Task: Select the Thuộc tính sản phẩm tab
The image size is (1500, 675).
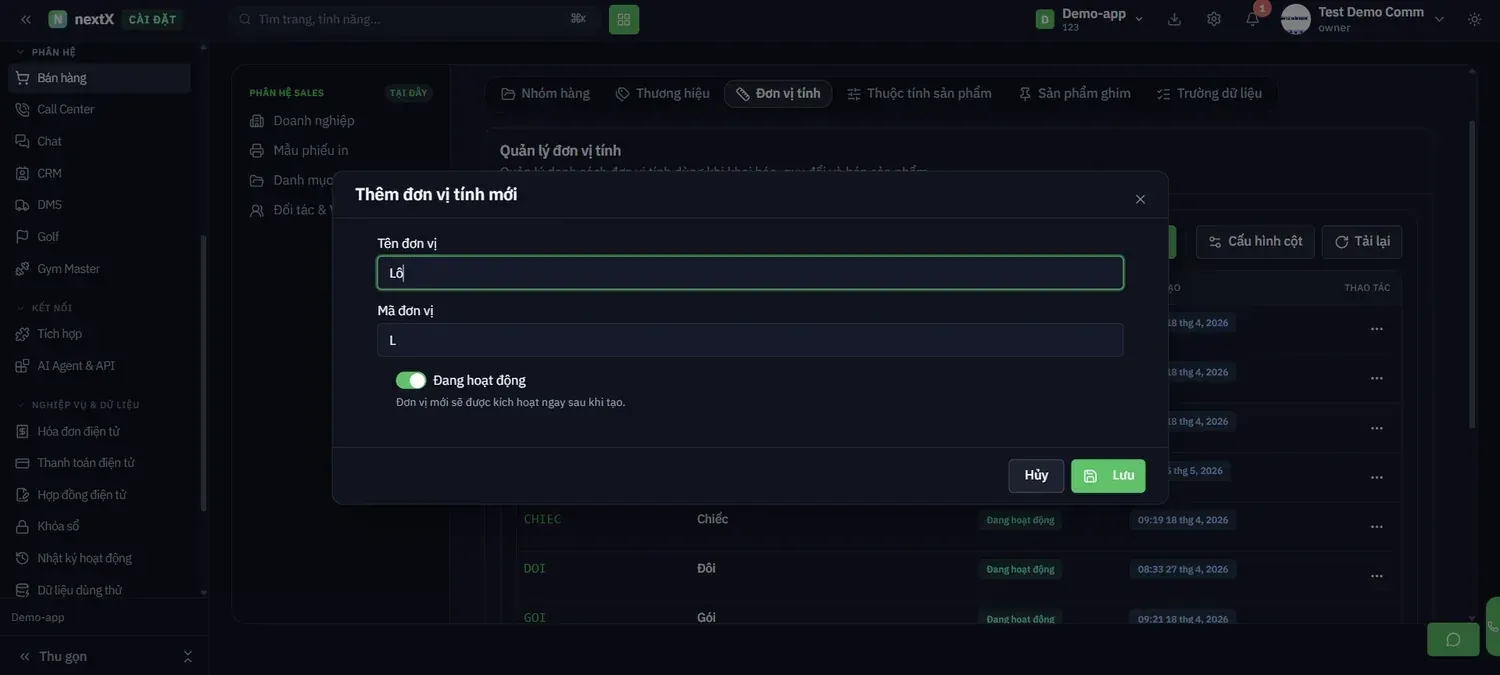Action: (919, 94)
